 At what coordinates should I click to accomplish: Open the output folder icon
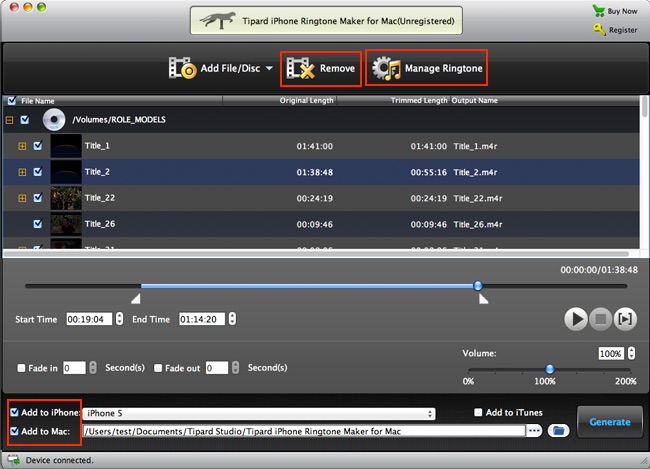coord(558,431)
